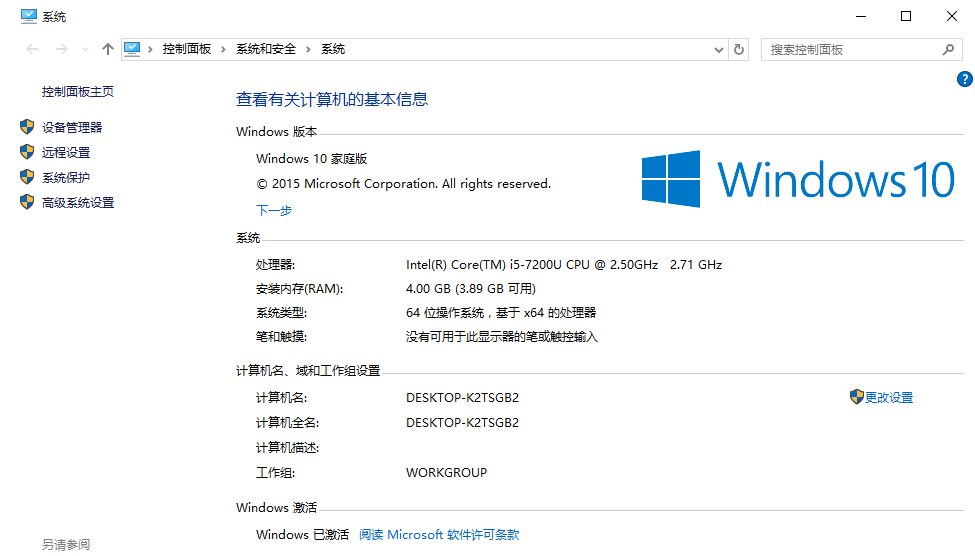
Task: Select 控制面板 in the breadcrumb path
Action: (187, 49)
